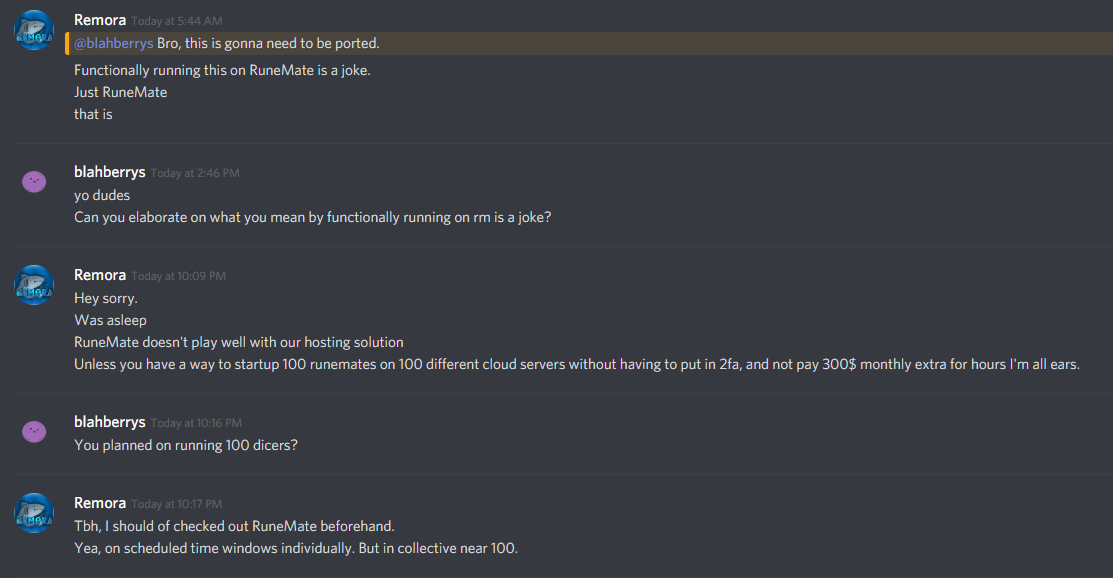Click the 'Today at 5:44 AM' timestamp
The height and width of the screenshot is (578, 1113).
177,21
